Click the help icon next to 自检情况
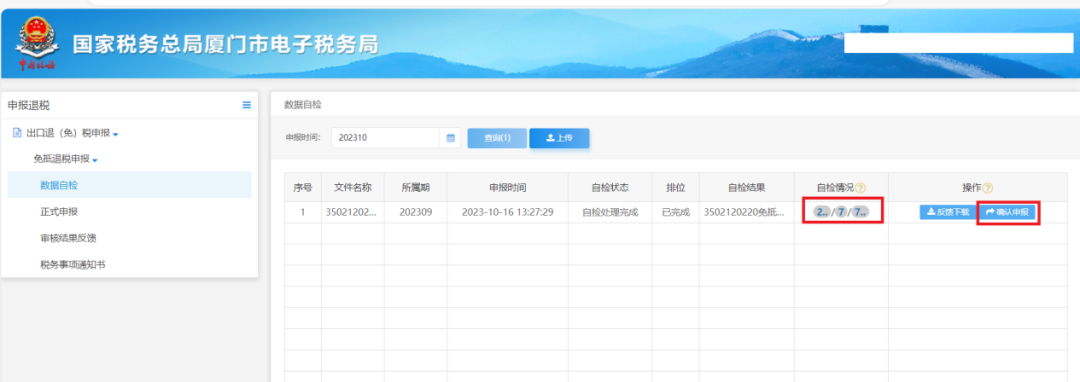The image size is (1080, 382). pyautogui.click(x=861, y=188)
